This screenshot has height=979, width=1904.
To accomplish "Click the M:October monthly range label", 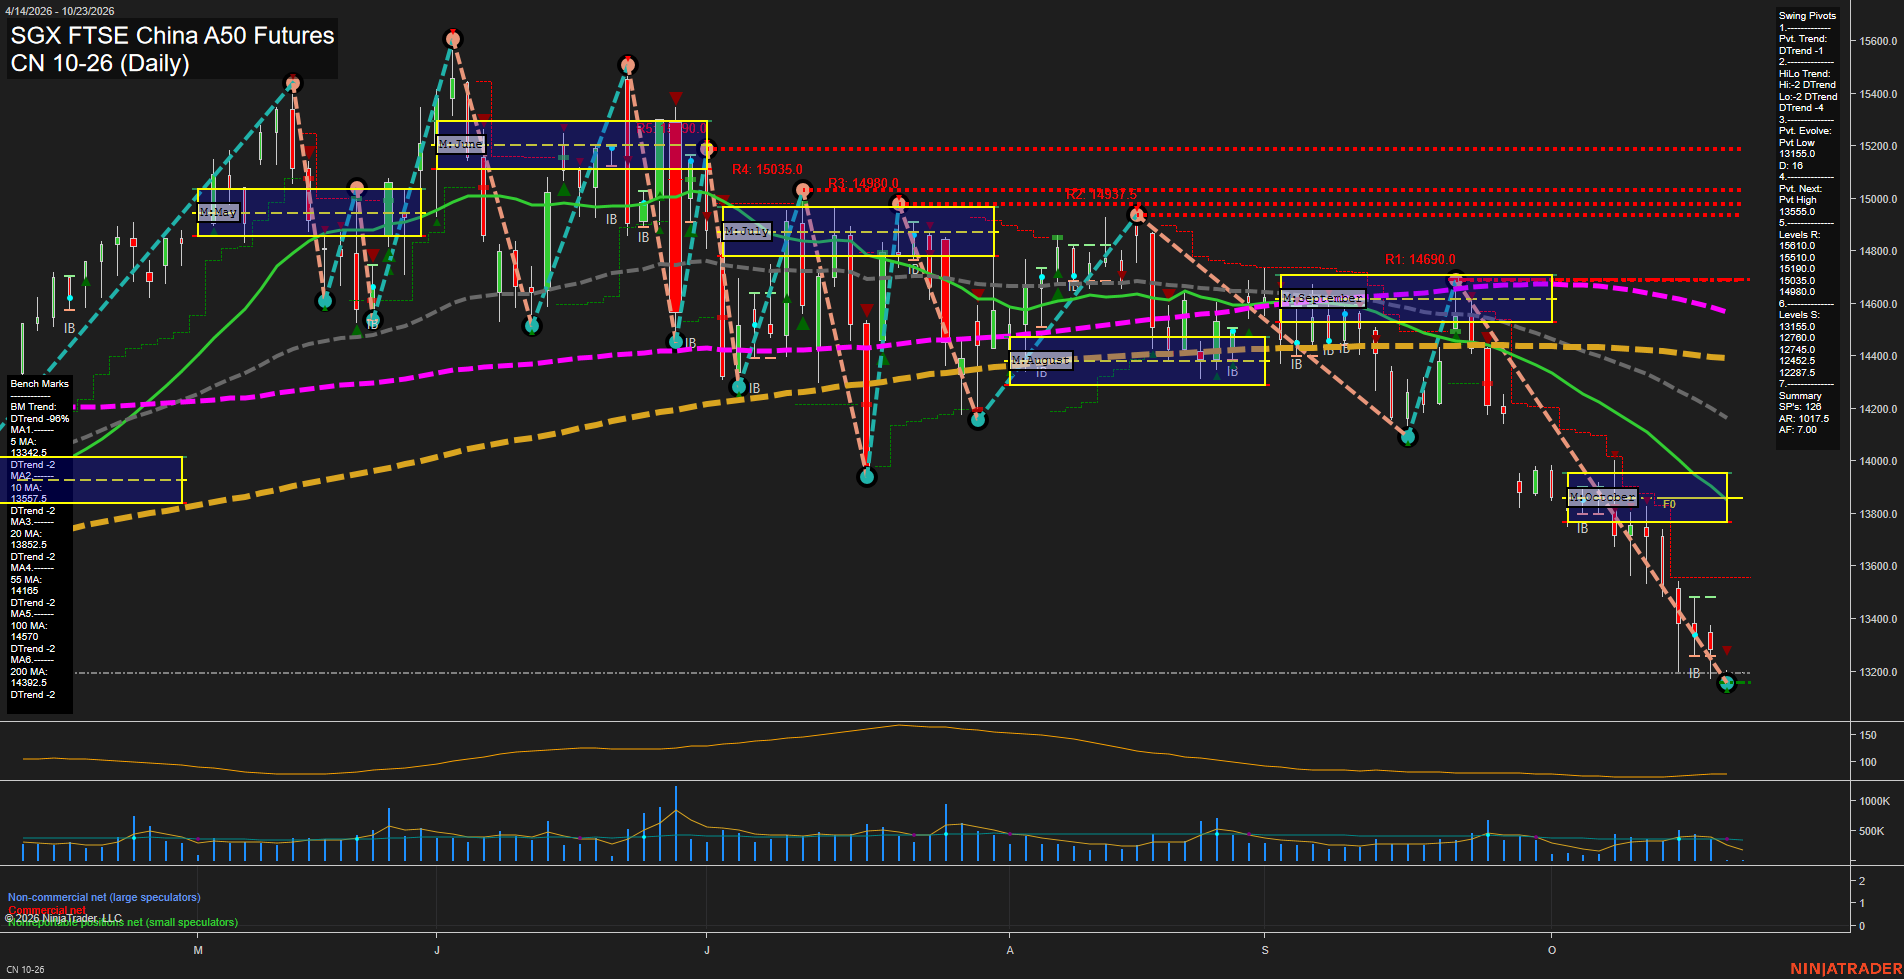I will point(1603,497).
